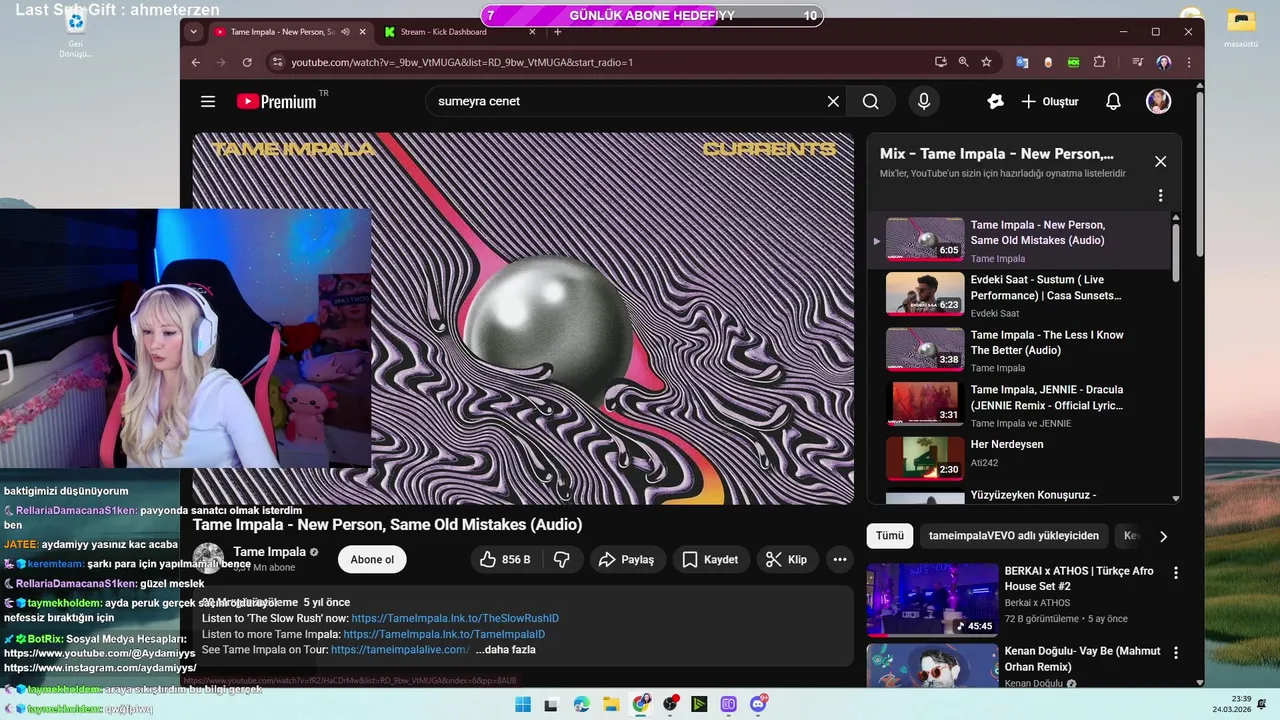Open options for BERKAI x ATHOS video

coord(1176,573)
